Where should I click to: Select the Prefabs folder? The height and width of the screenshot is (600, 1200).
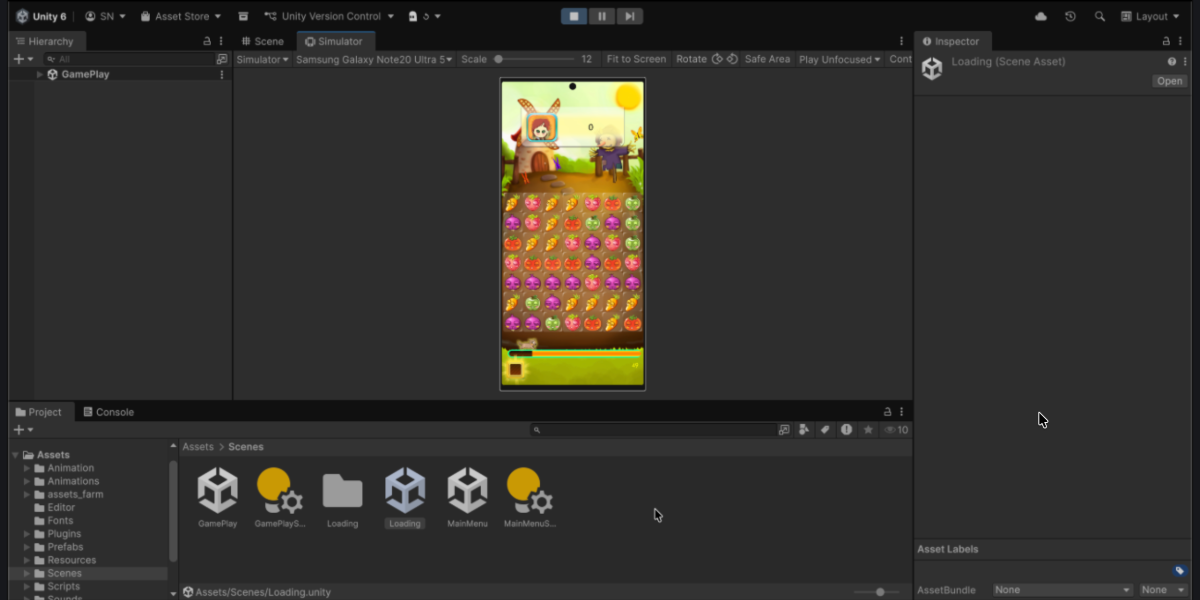point(65,547)
